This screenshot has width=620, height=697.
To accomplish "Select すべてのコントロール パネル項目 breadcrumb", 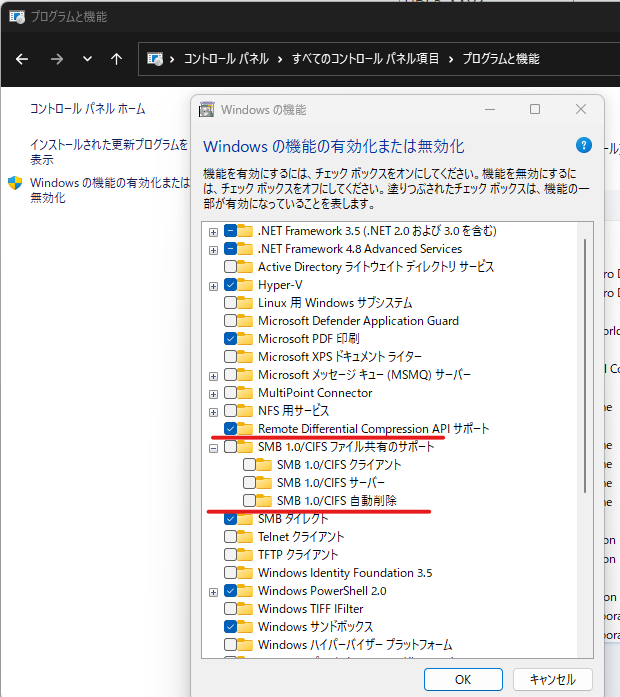I will 365,59.
